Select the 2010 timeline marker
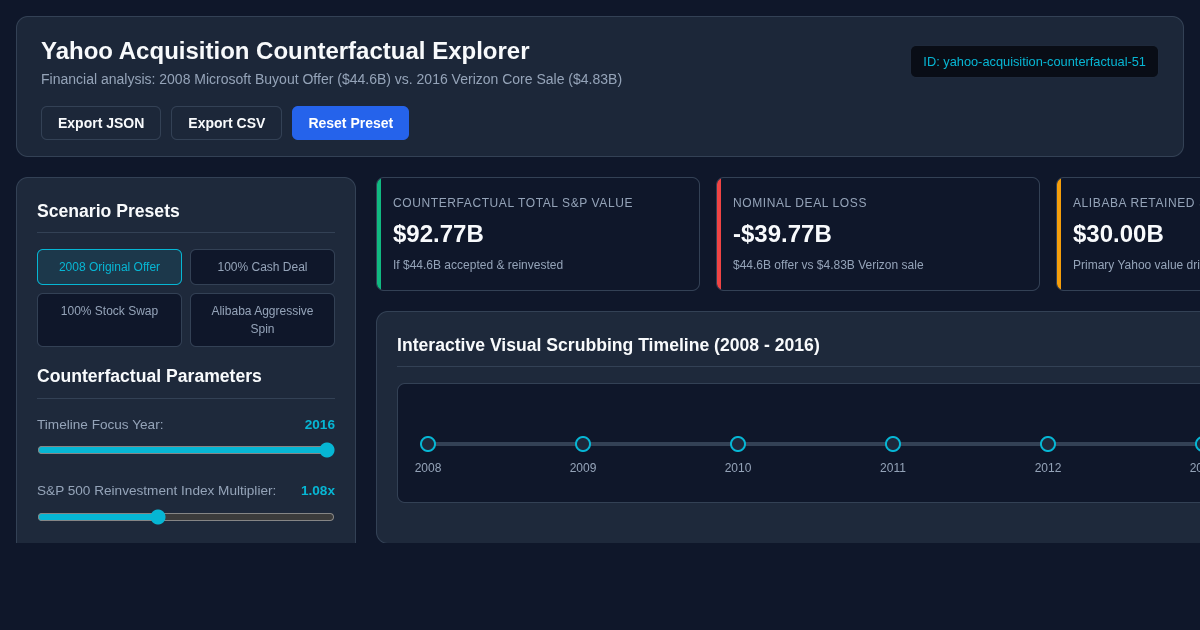Image resolution: width=1200 pixels, height=630 pixels. click(x=738, y=444)
